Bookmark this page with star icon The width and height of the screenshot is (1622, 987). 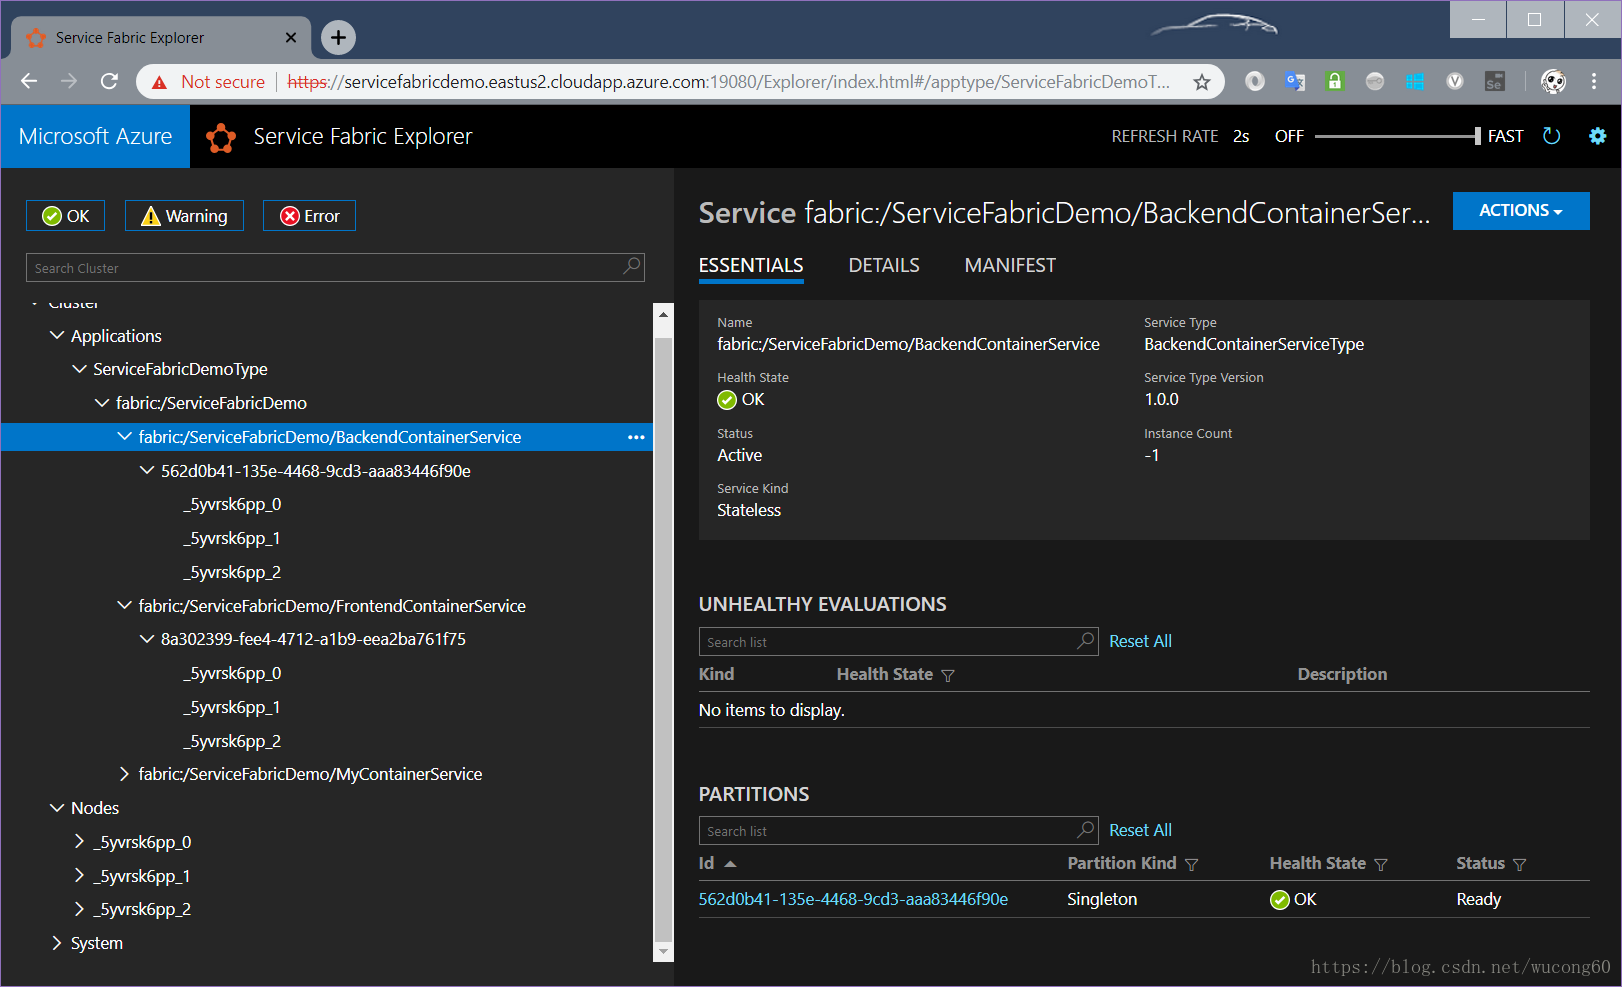tap(1202, 82)
